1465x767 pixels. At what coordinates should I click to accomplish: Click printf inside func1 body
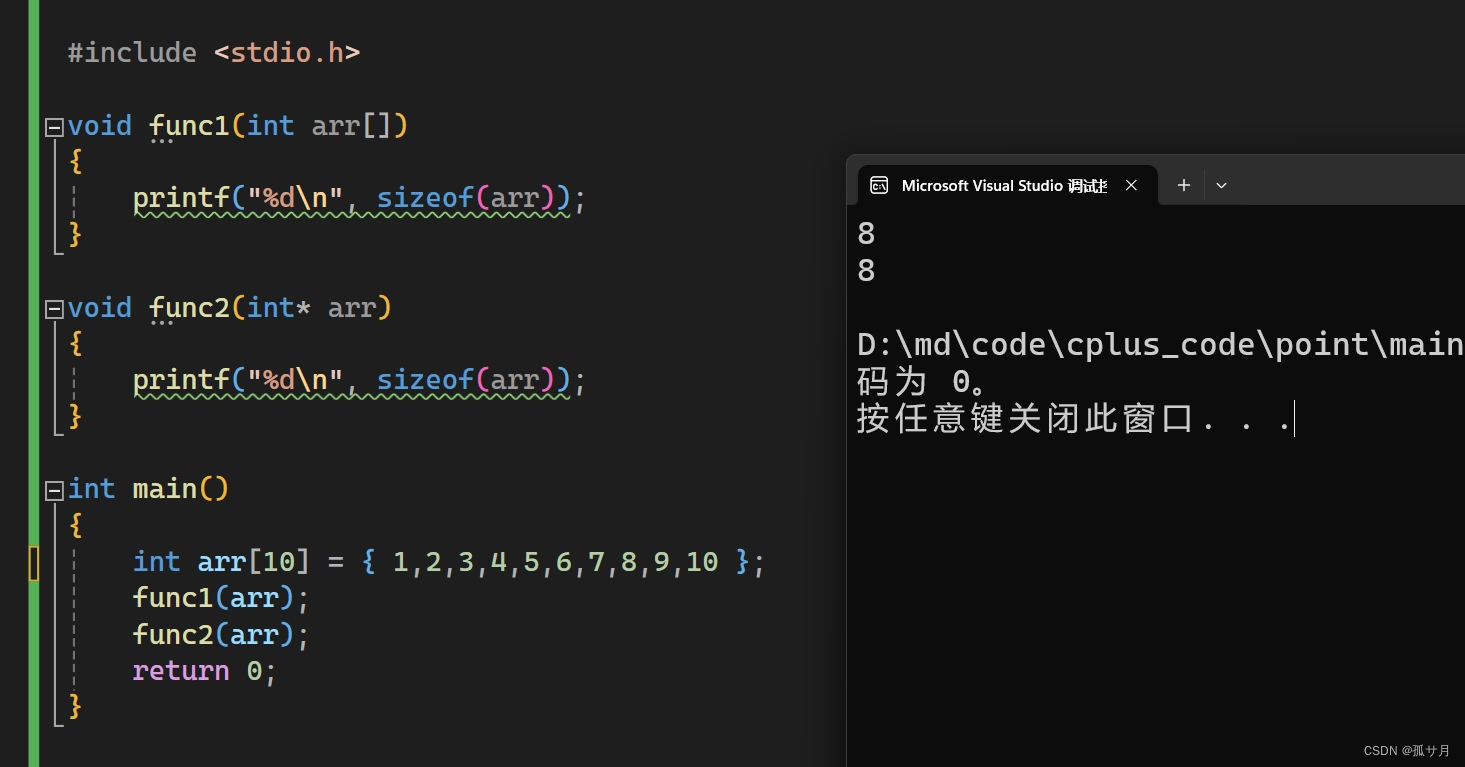pyautogui.click(x=181, y=199)
